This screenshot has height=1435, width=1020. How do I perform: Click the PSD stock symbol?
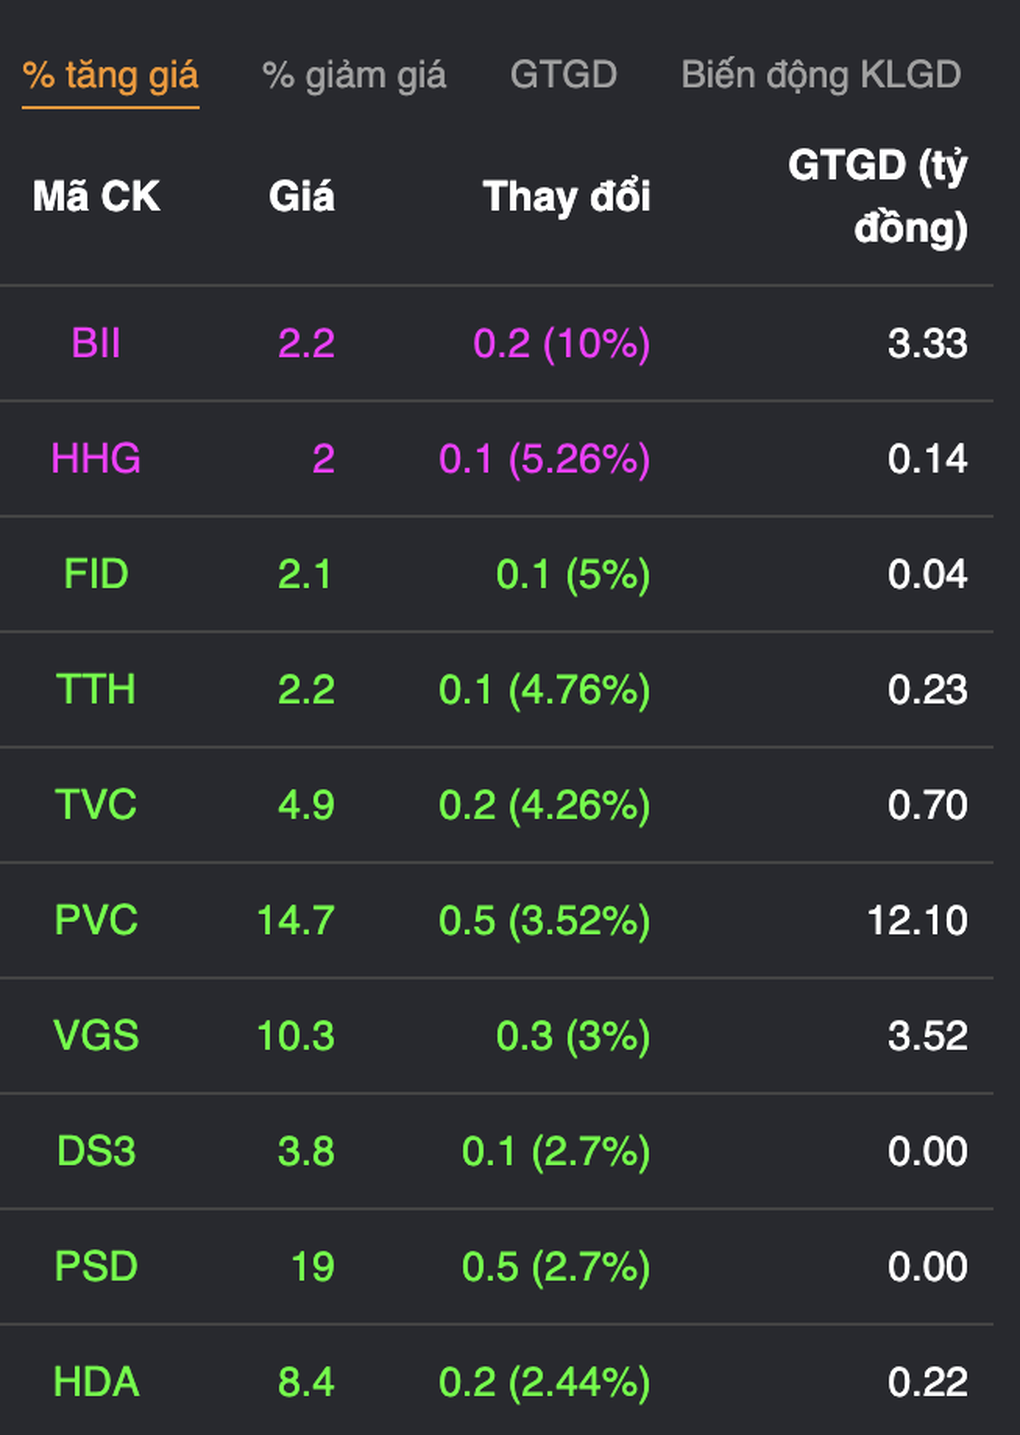[96, 1267]
